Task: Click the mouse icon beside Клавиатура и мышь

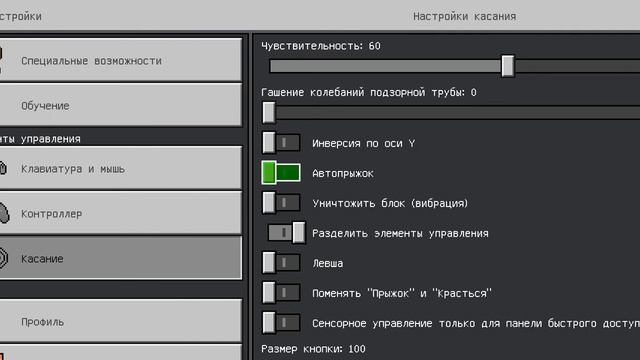Action: click(3, 168)
